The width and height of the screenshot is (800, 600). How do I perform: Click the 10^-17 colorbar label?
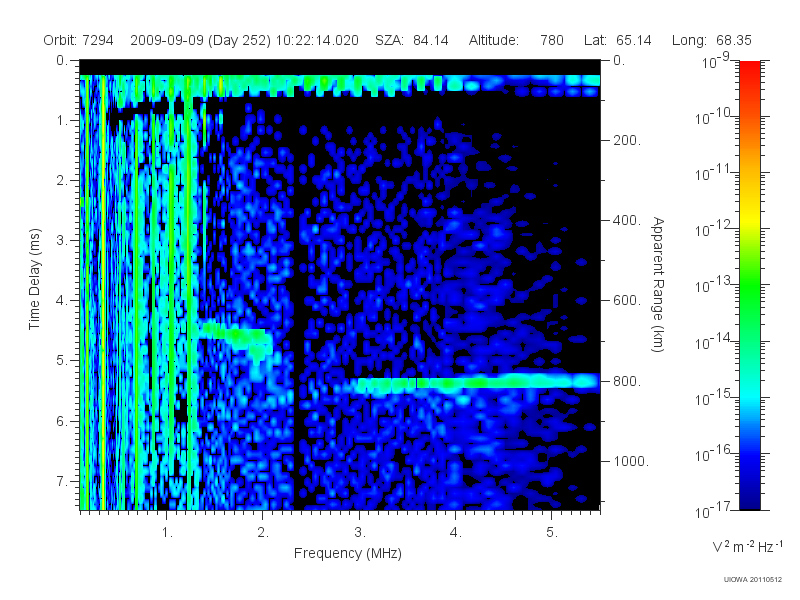pyautogui.click(x=712, y=510)
